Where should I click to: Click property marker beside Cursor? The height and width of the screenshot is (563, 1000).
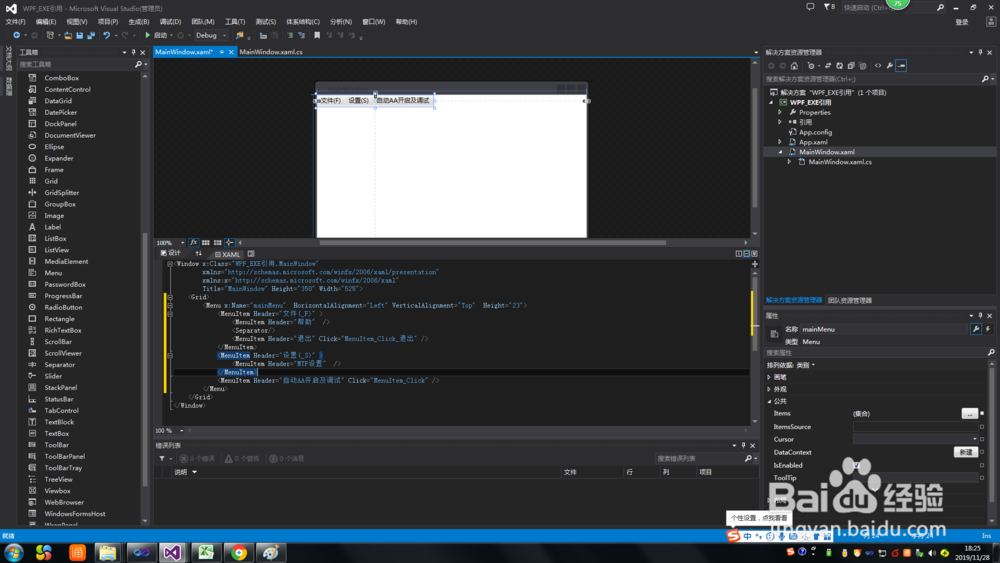(982, 439)
